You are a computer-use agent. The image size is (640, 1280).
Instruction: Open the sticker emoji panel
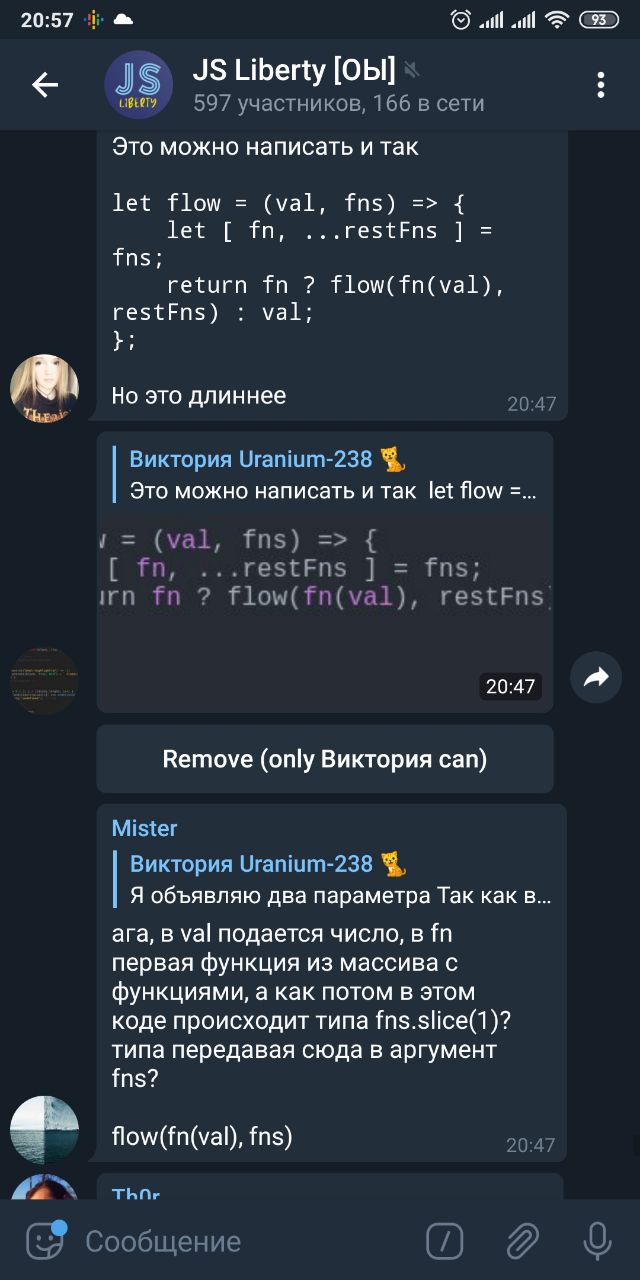[x=44, y=1241]
